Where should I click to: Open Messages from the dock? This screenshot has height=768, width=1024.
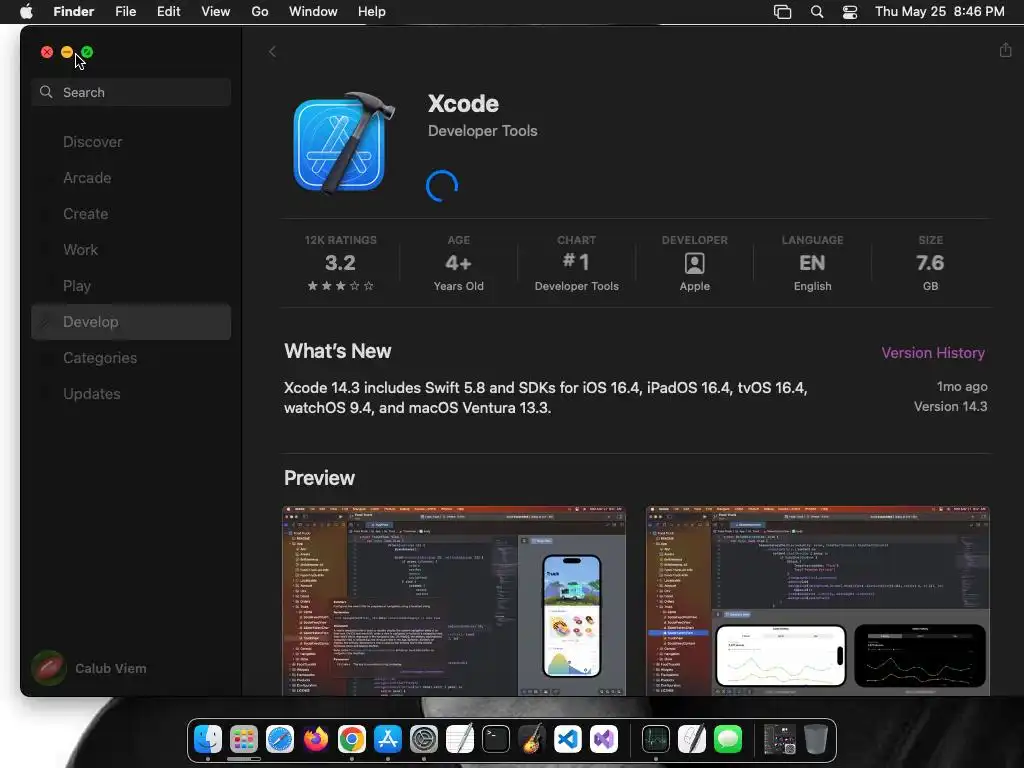(728, 739)
